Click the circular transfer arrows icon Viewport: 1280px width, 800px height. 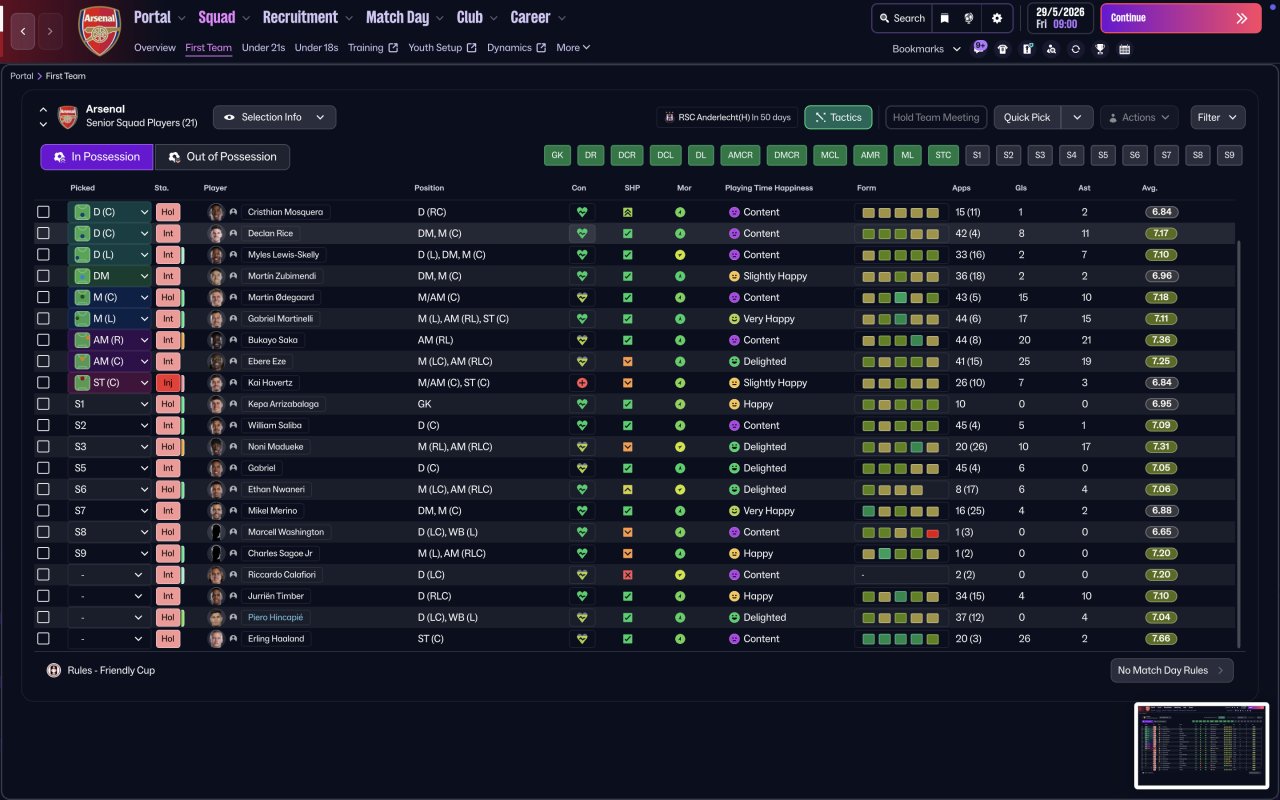pyautogui.click(x=1075, y=49)
